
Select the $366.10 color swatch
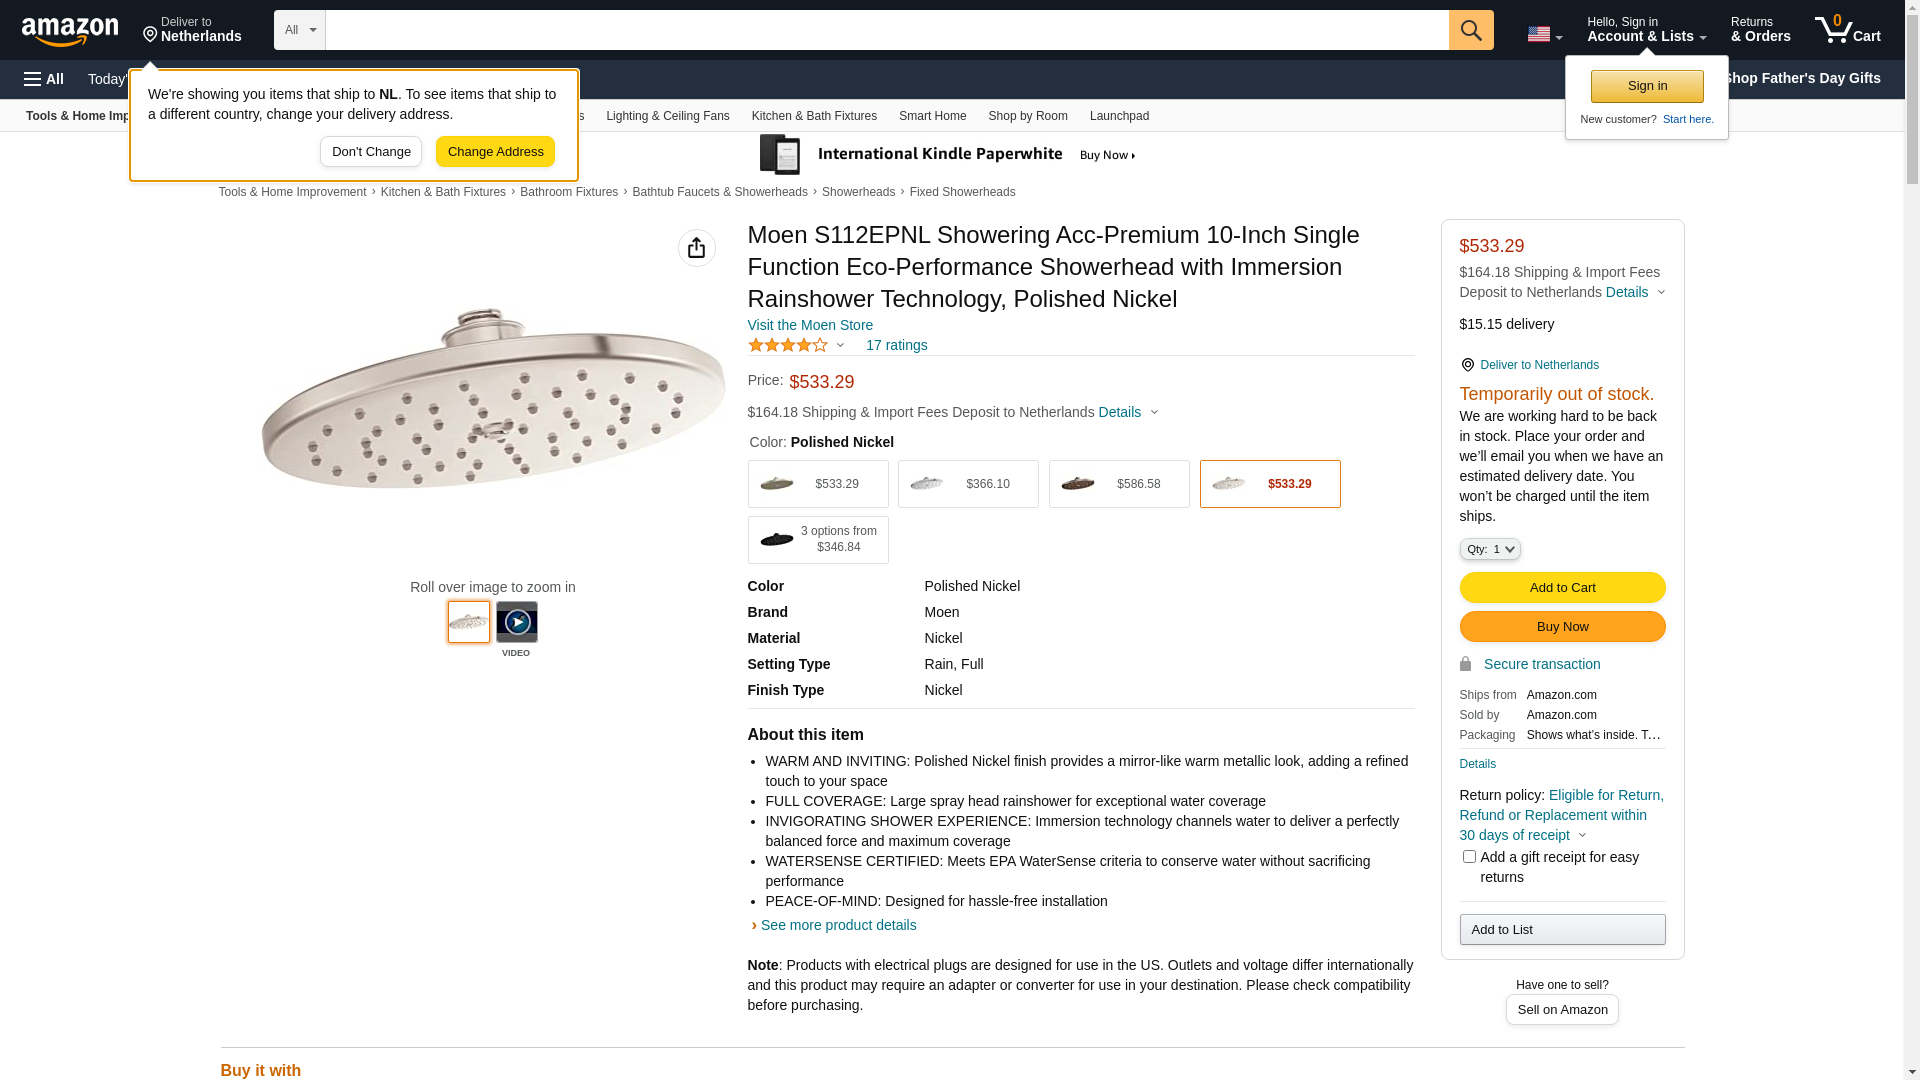coord(968,484)
